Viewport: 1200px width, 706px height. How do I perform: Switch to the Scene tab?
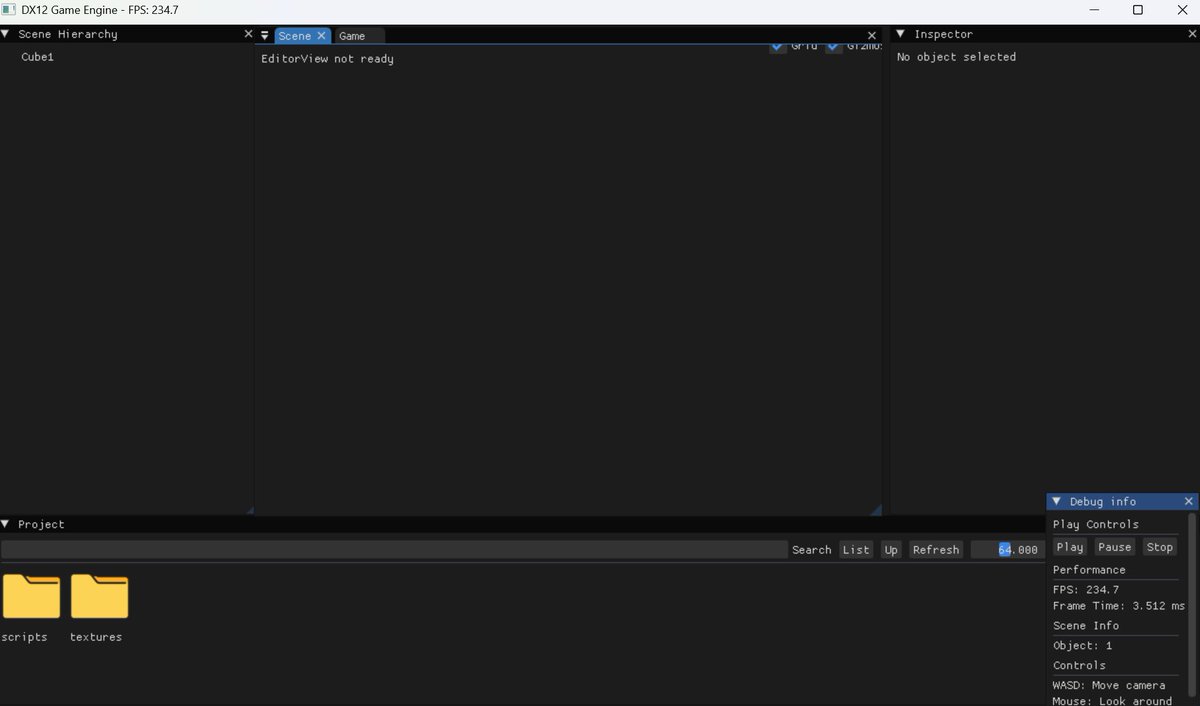(x=295, y=36)
